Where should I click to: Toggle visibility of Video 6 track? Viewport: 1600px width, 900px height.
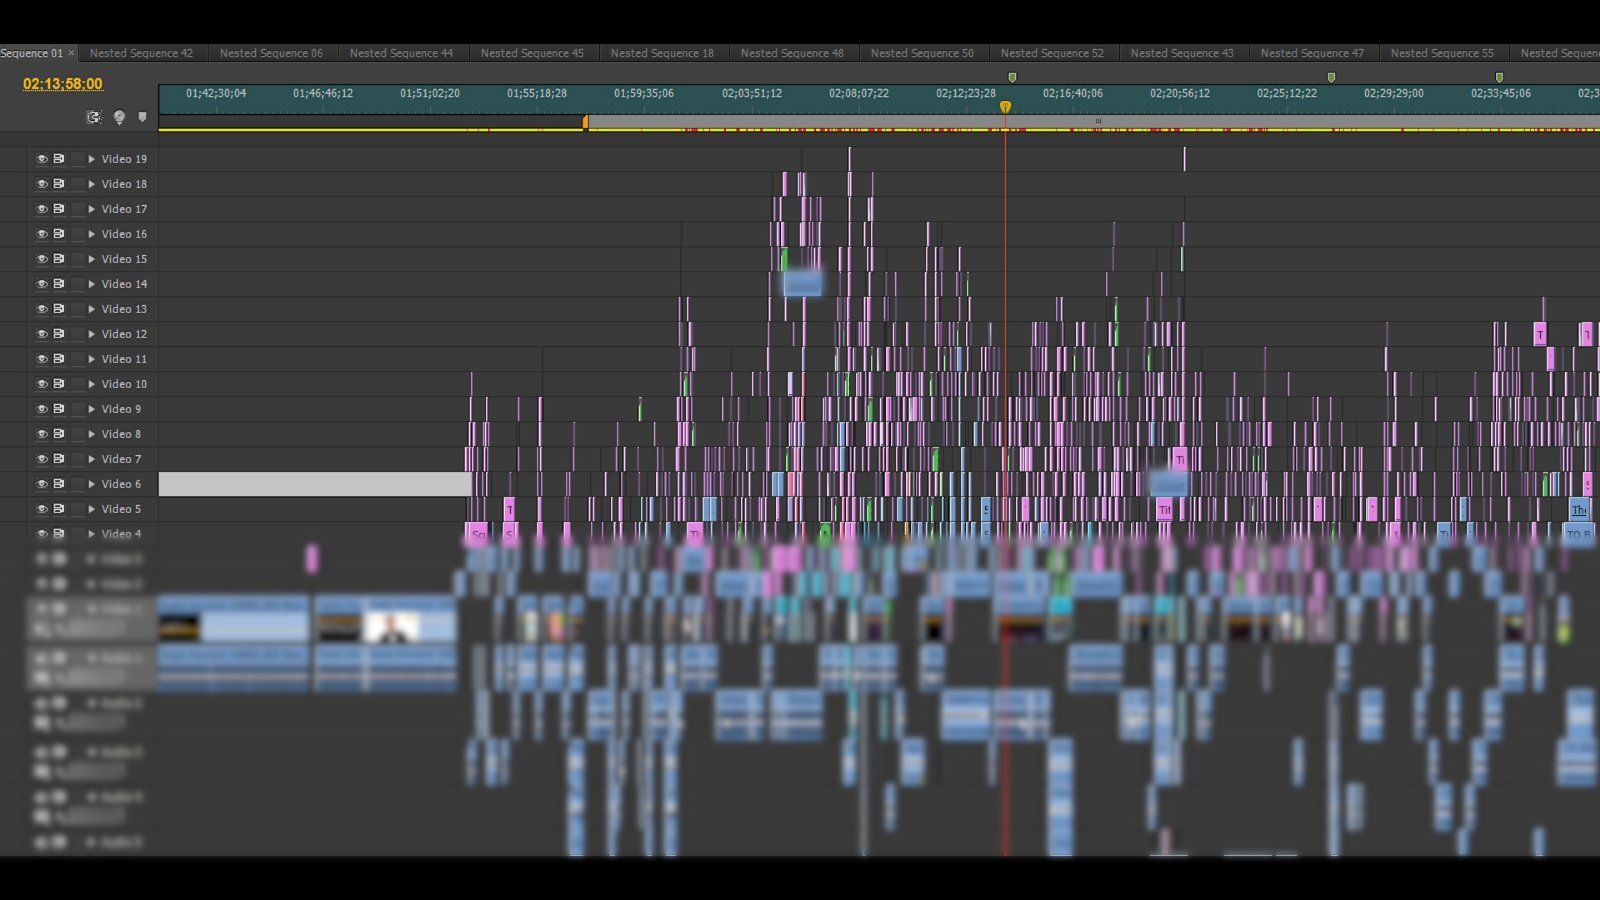(42, 484)
